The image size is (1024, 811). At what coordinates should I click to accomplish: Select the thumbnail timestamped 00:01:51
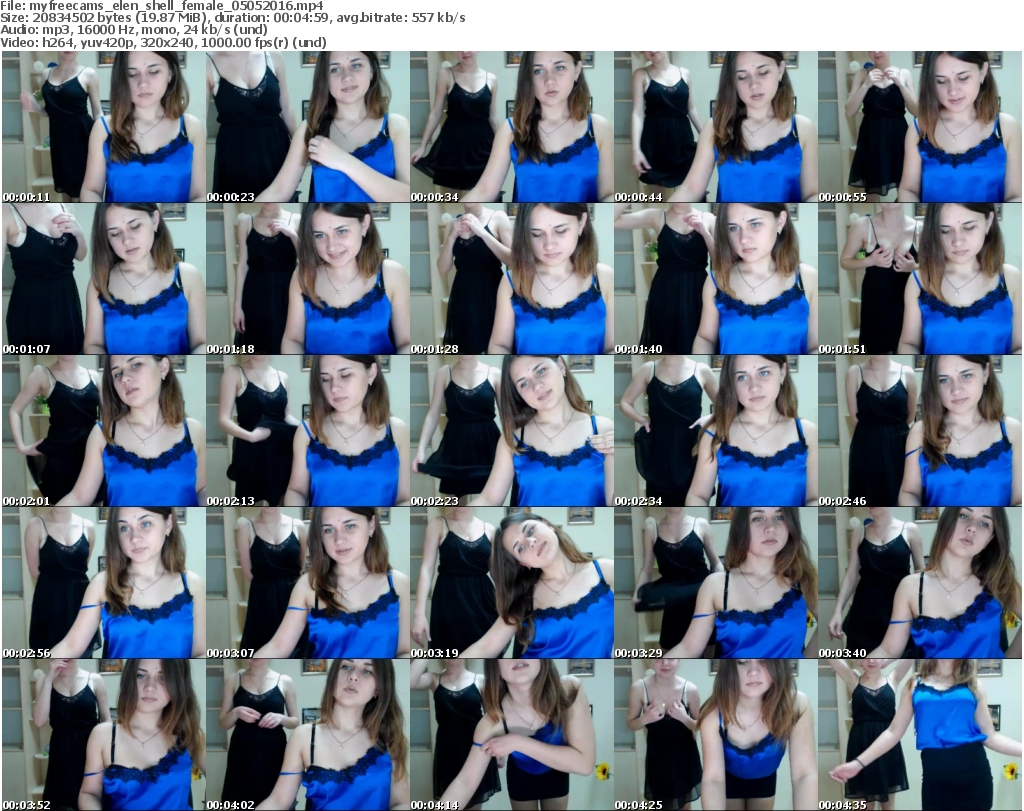tap(920, 279)
